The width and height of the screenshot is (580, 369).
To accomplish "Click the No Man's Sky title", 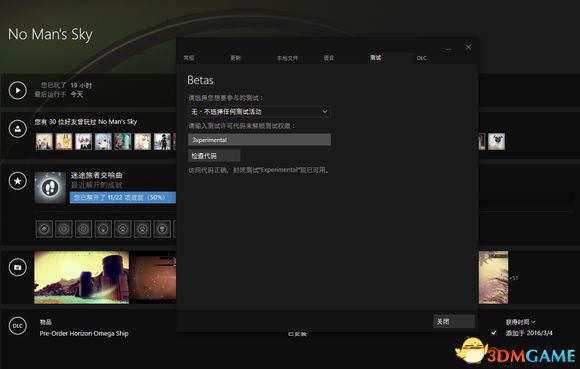I will coord(50,34).
